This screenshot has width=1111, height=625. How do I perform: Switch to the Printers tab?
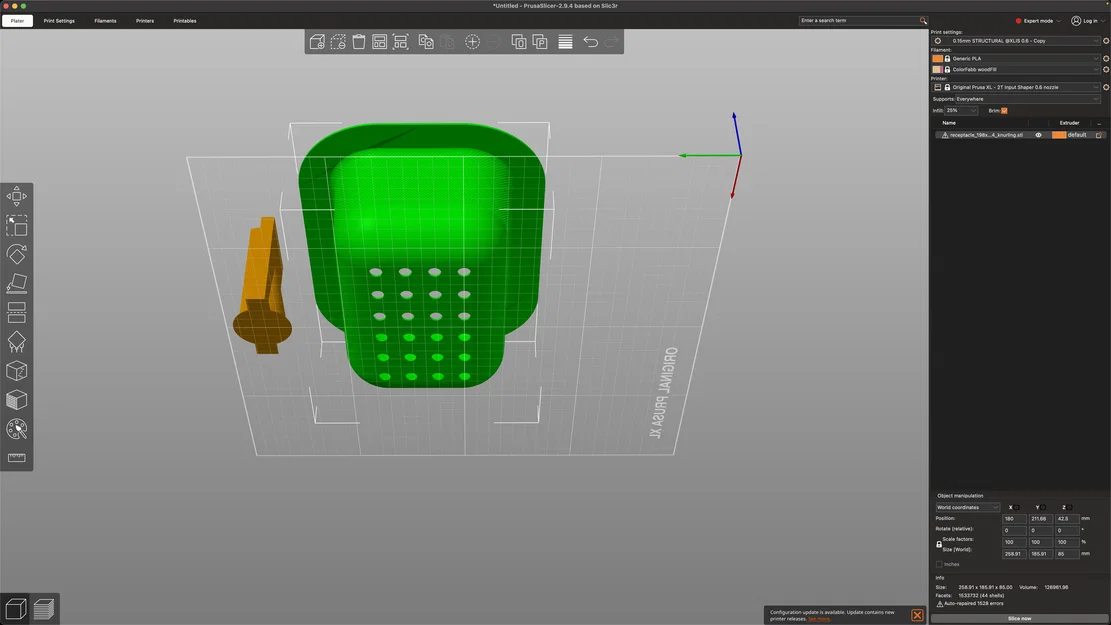145,21
